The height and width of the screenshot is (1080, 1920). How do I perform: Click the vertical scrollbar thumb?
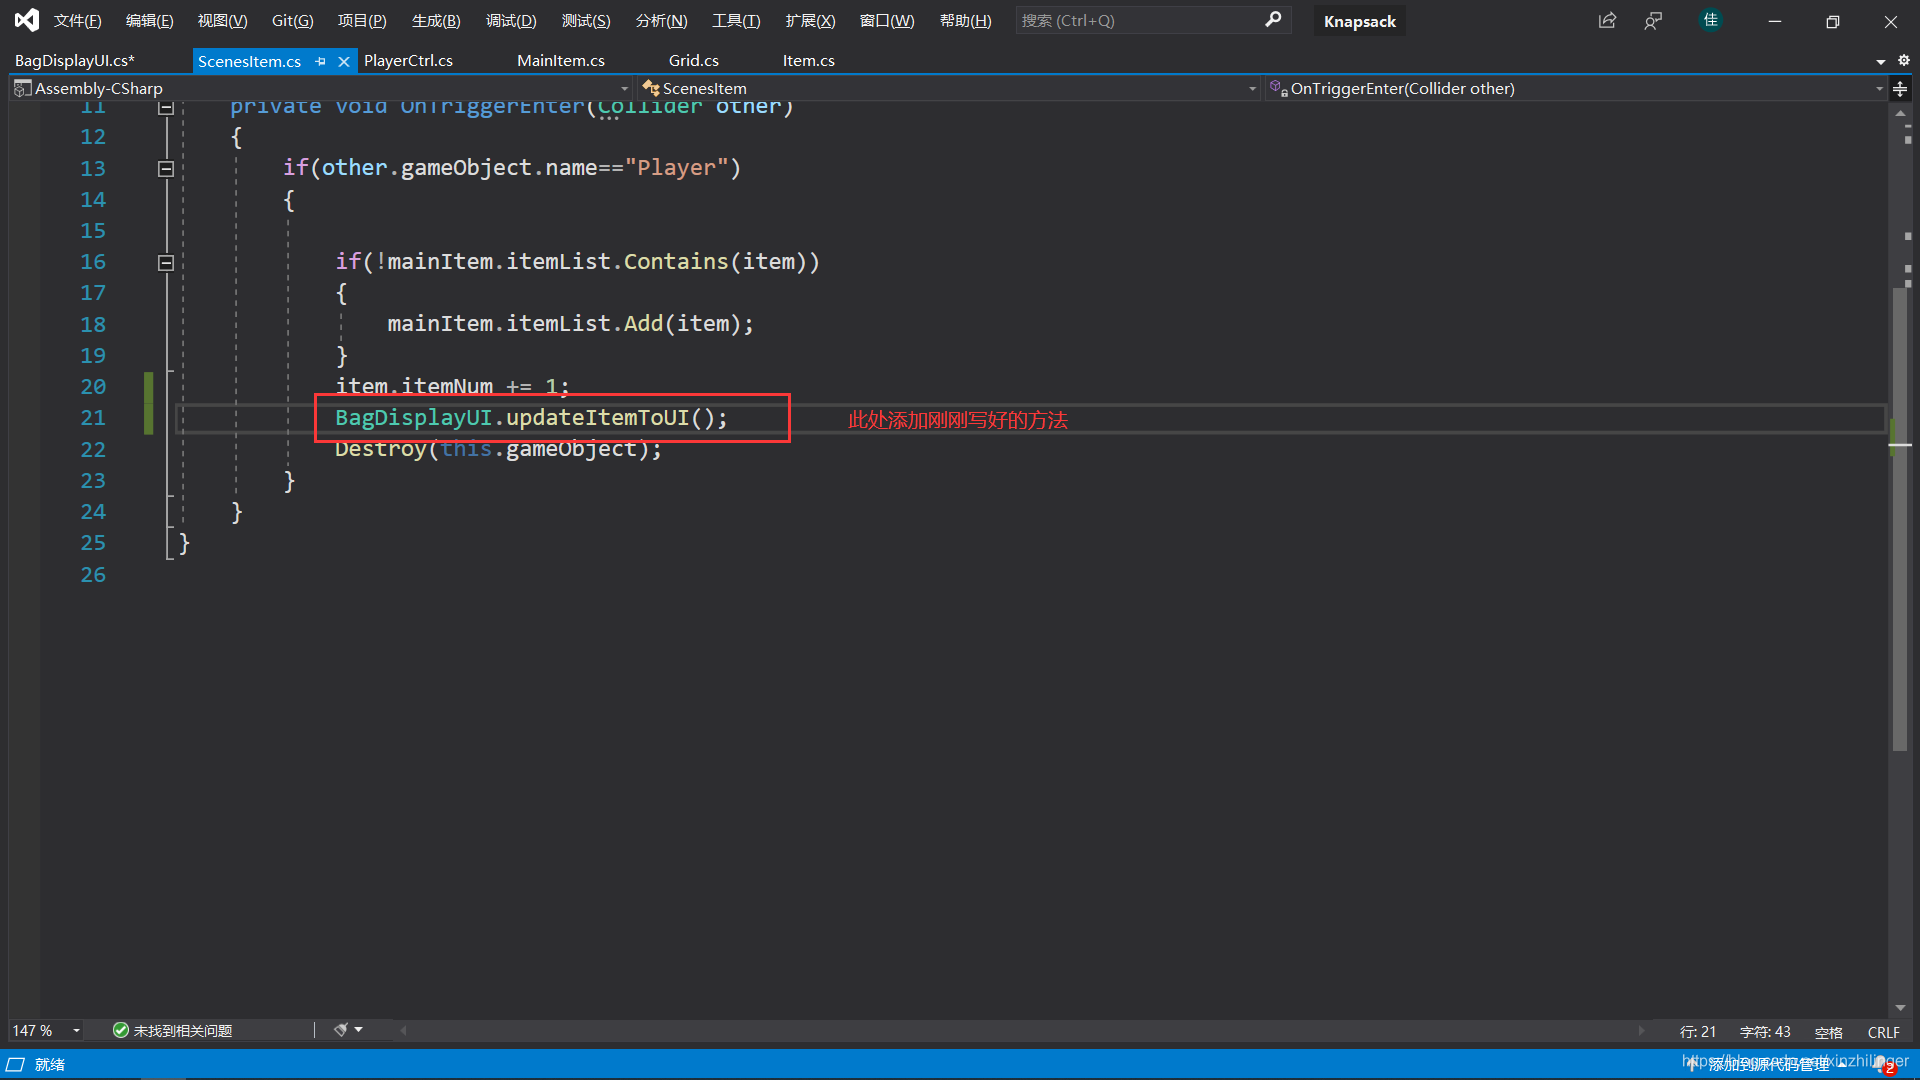coord(1899,518)
